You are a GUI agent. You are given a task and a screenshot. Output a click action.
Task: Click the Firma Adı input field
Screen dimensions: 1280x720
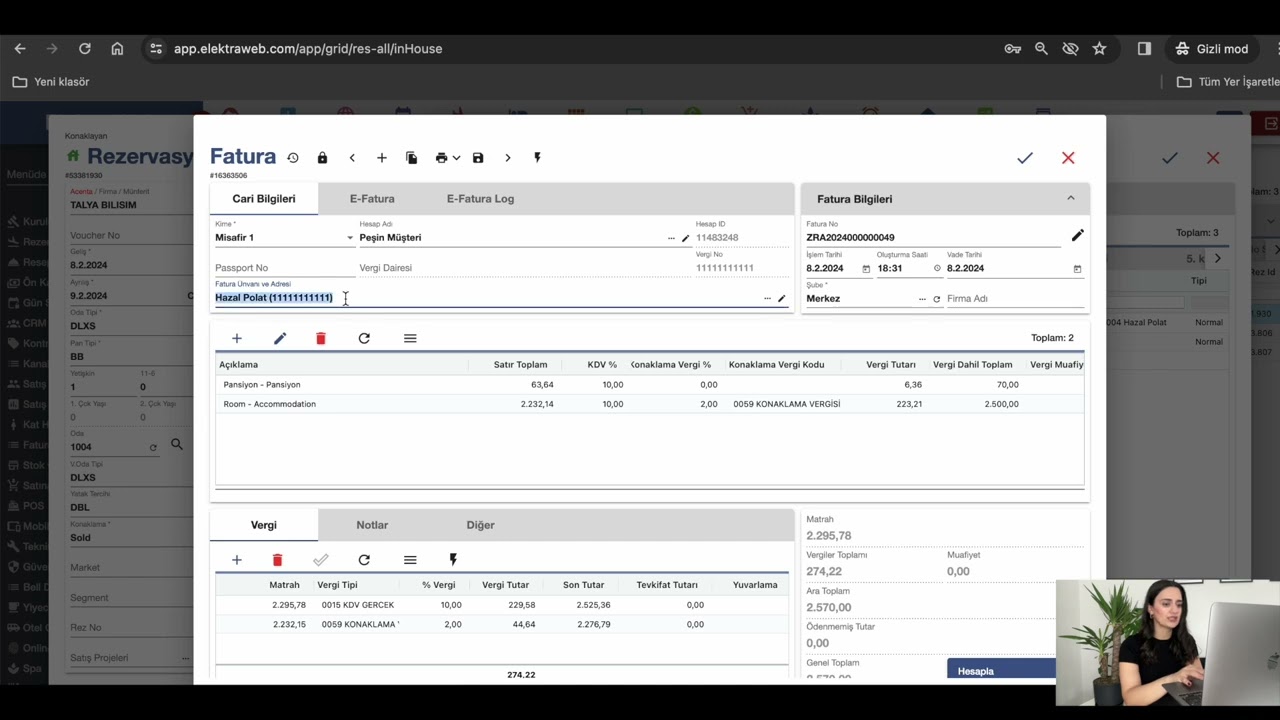coord(1015,298)
